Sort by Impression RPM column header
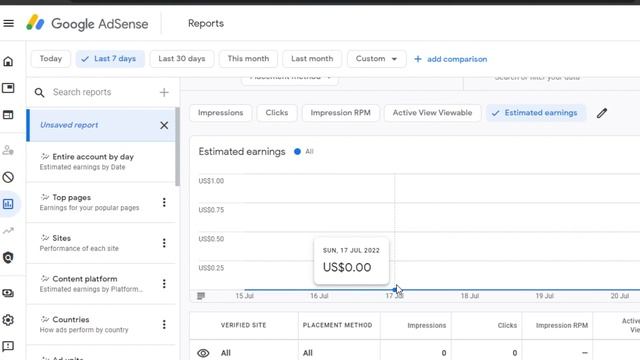 (x=562, y=325)
